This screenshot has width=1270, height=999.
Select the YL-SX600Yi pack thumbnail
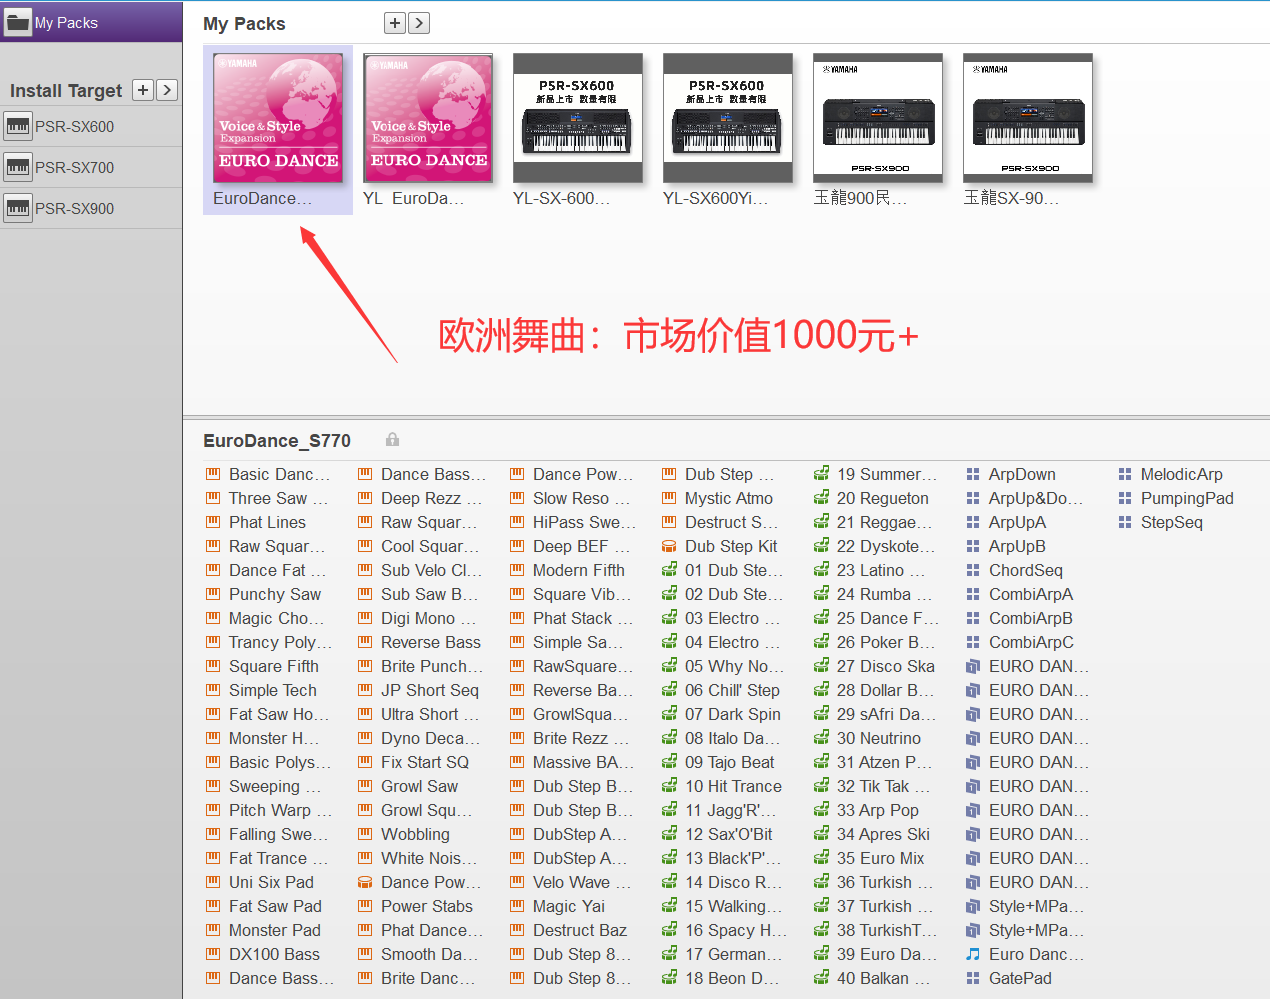coord(728,118)
